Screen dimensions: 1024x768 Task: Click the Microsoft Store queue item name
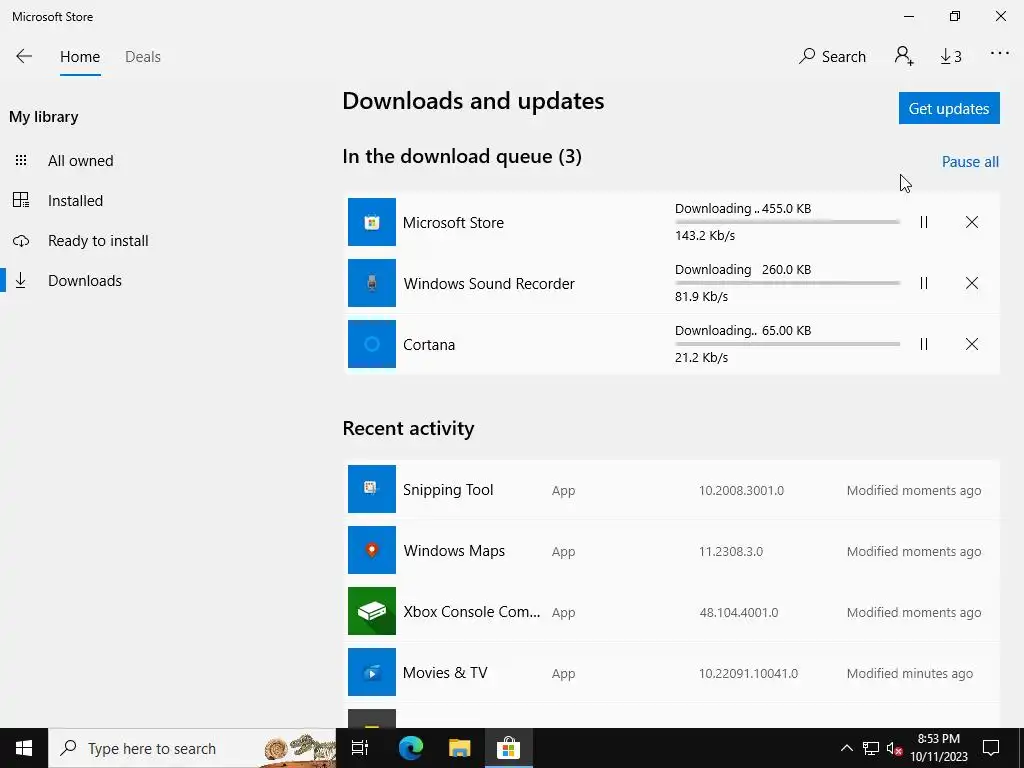tap(453, 223)
